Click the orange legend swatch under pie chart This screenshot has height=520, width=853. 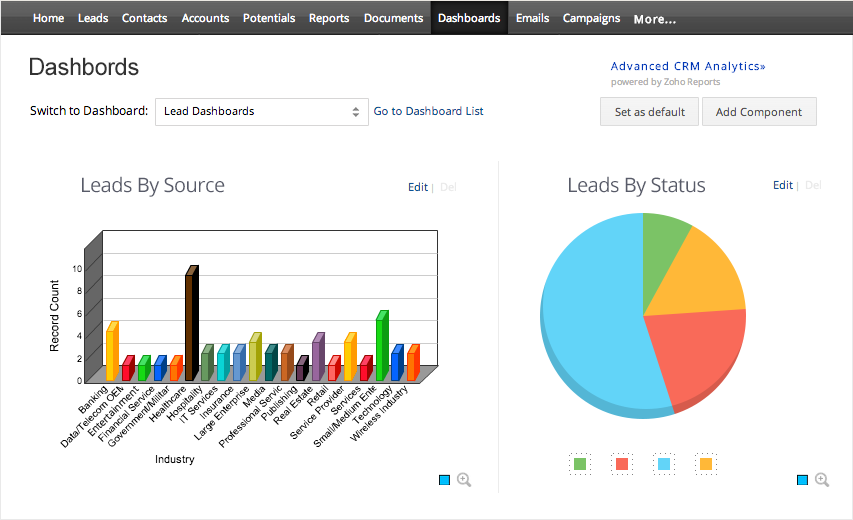706,464
